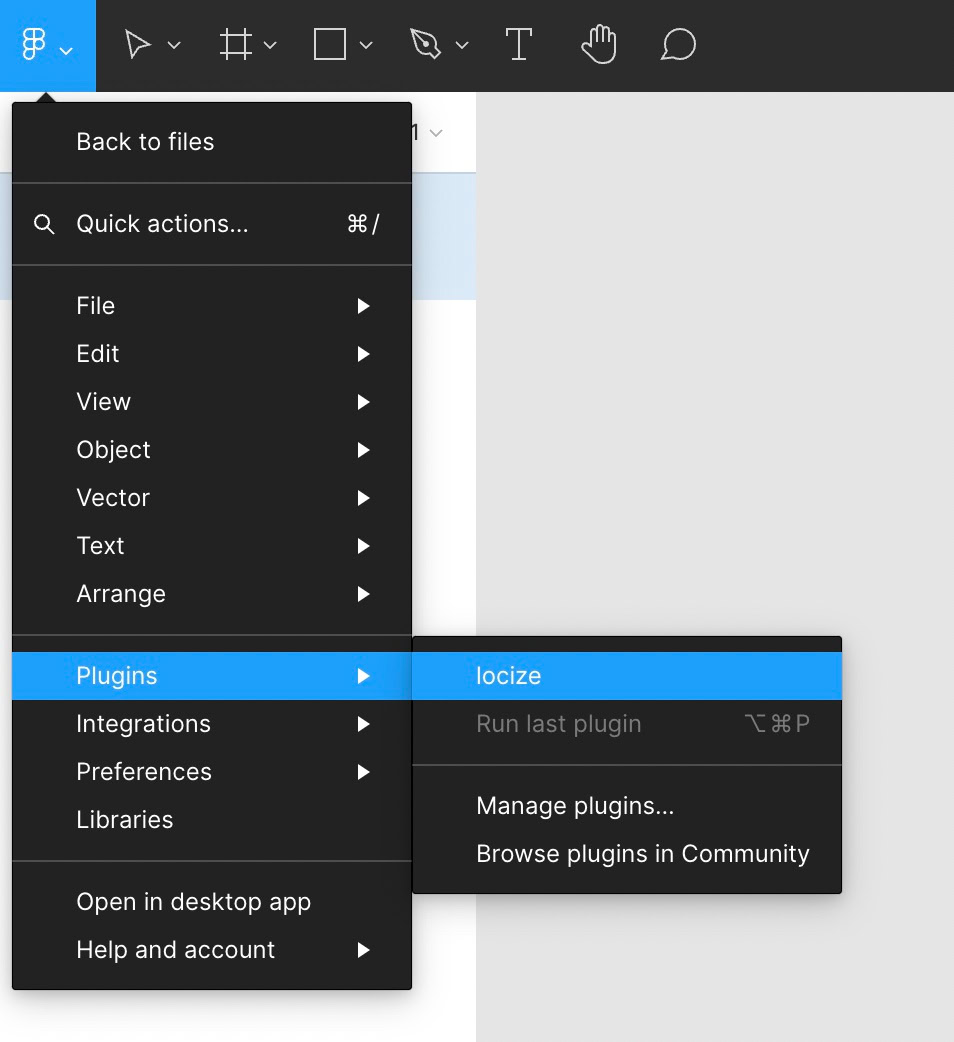Open Quick actions search
This screenshot has width=954, height=1042.
[x=162, y=224]
